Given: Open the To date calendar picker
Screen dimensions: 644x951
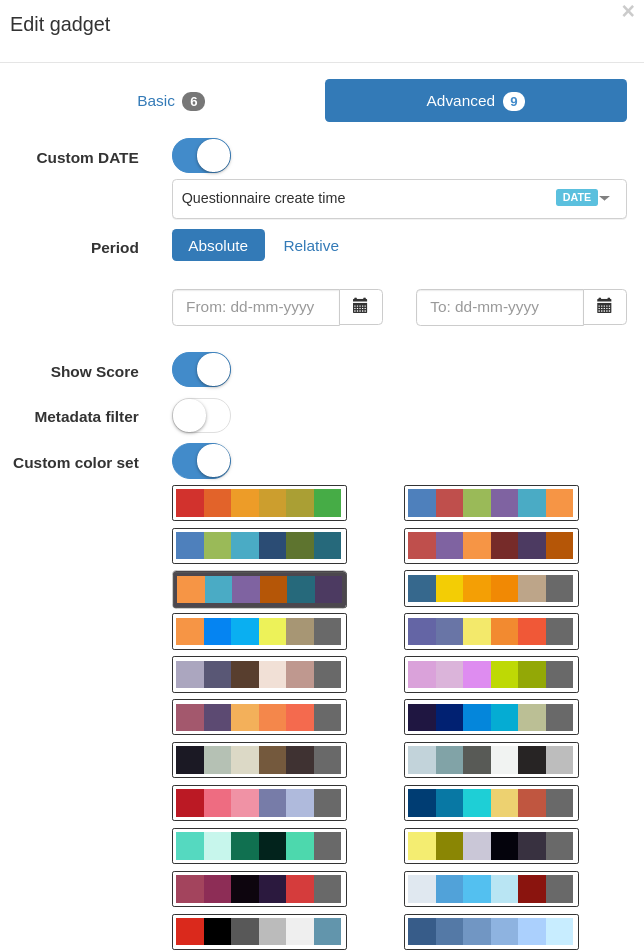Looking at the screenshot, I should [x=605, y=307].
